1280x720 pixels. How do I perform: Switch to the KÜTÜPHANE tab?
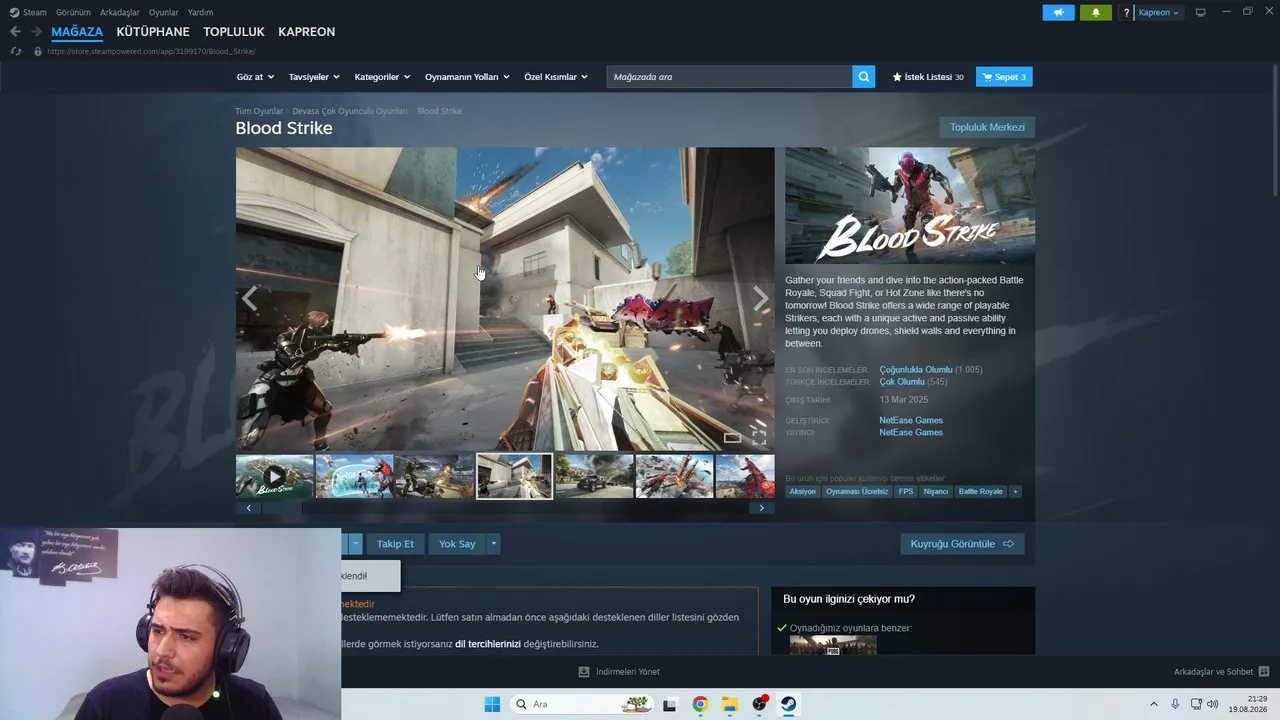click(x=153, y=32)
